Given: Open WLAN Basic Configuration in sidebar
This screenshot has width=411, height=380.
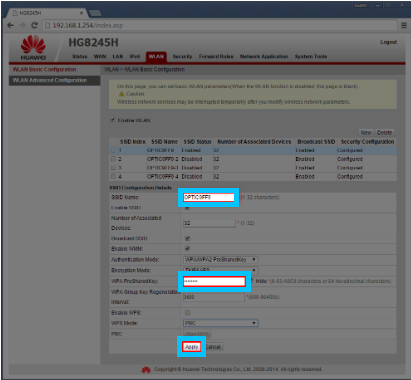Looking at the screenshot, I should (x=44, y=69).
